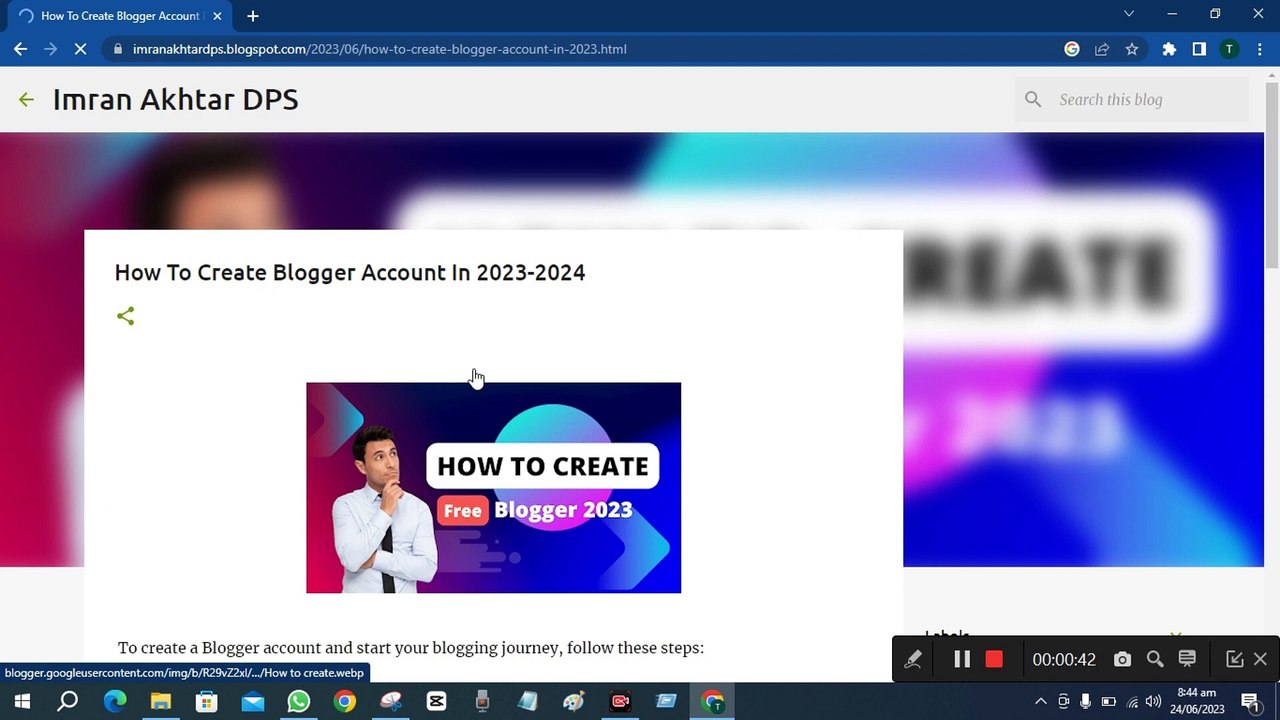Screen dimensions: 1280x720
Task: Open the How To Create Blogger 2023 image
Action: 493,487
